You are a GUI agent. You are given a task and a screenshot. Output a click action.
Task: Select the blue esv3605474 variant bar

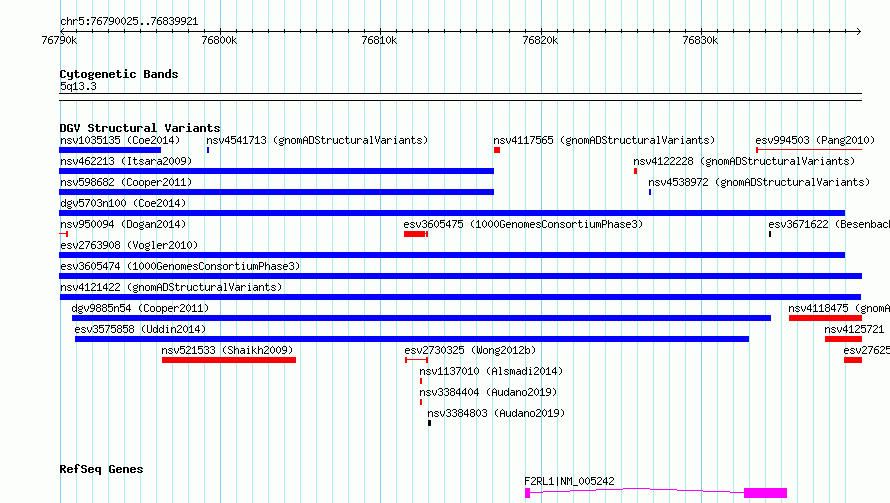460,276
